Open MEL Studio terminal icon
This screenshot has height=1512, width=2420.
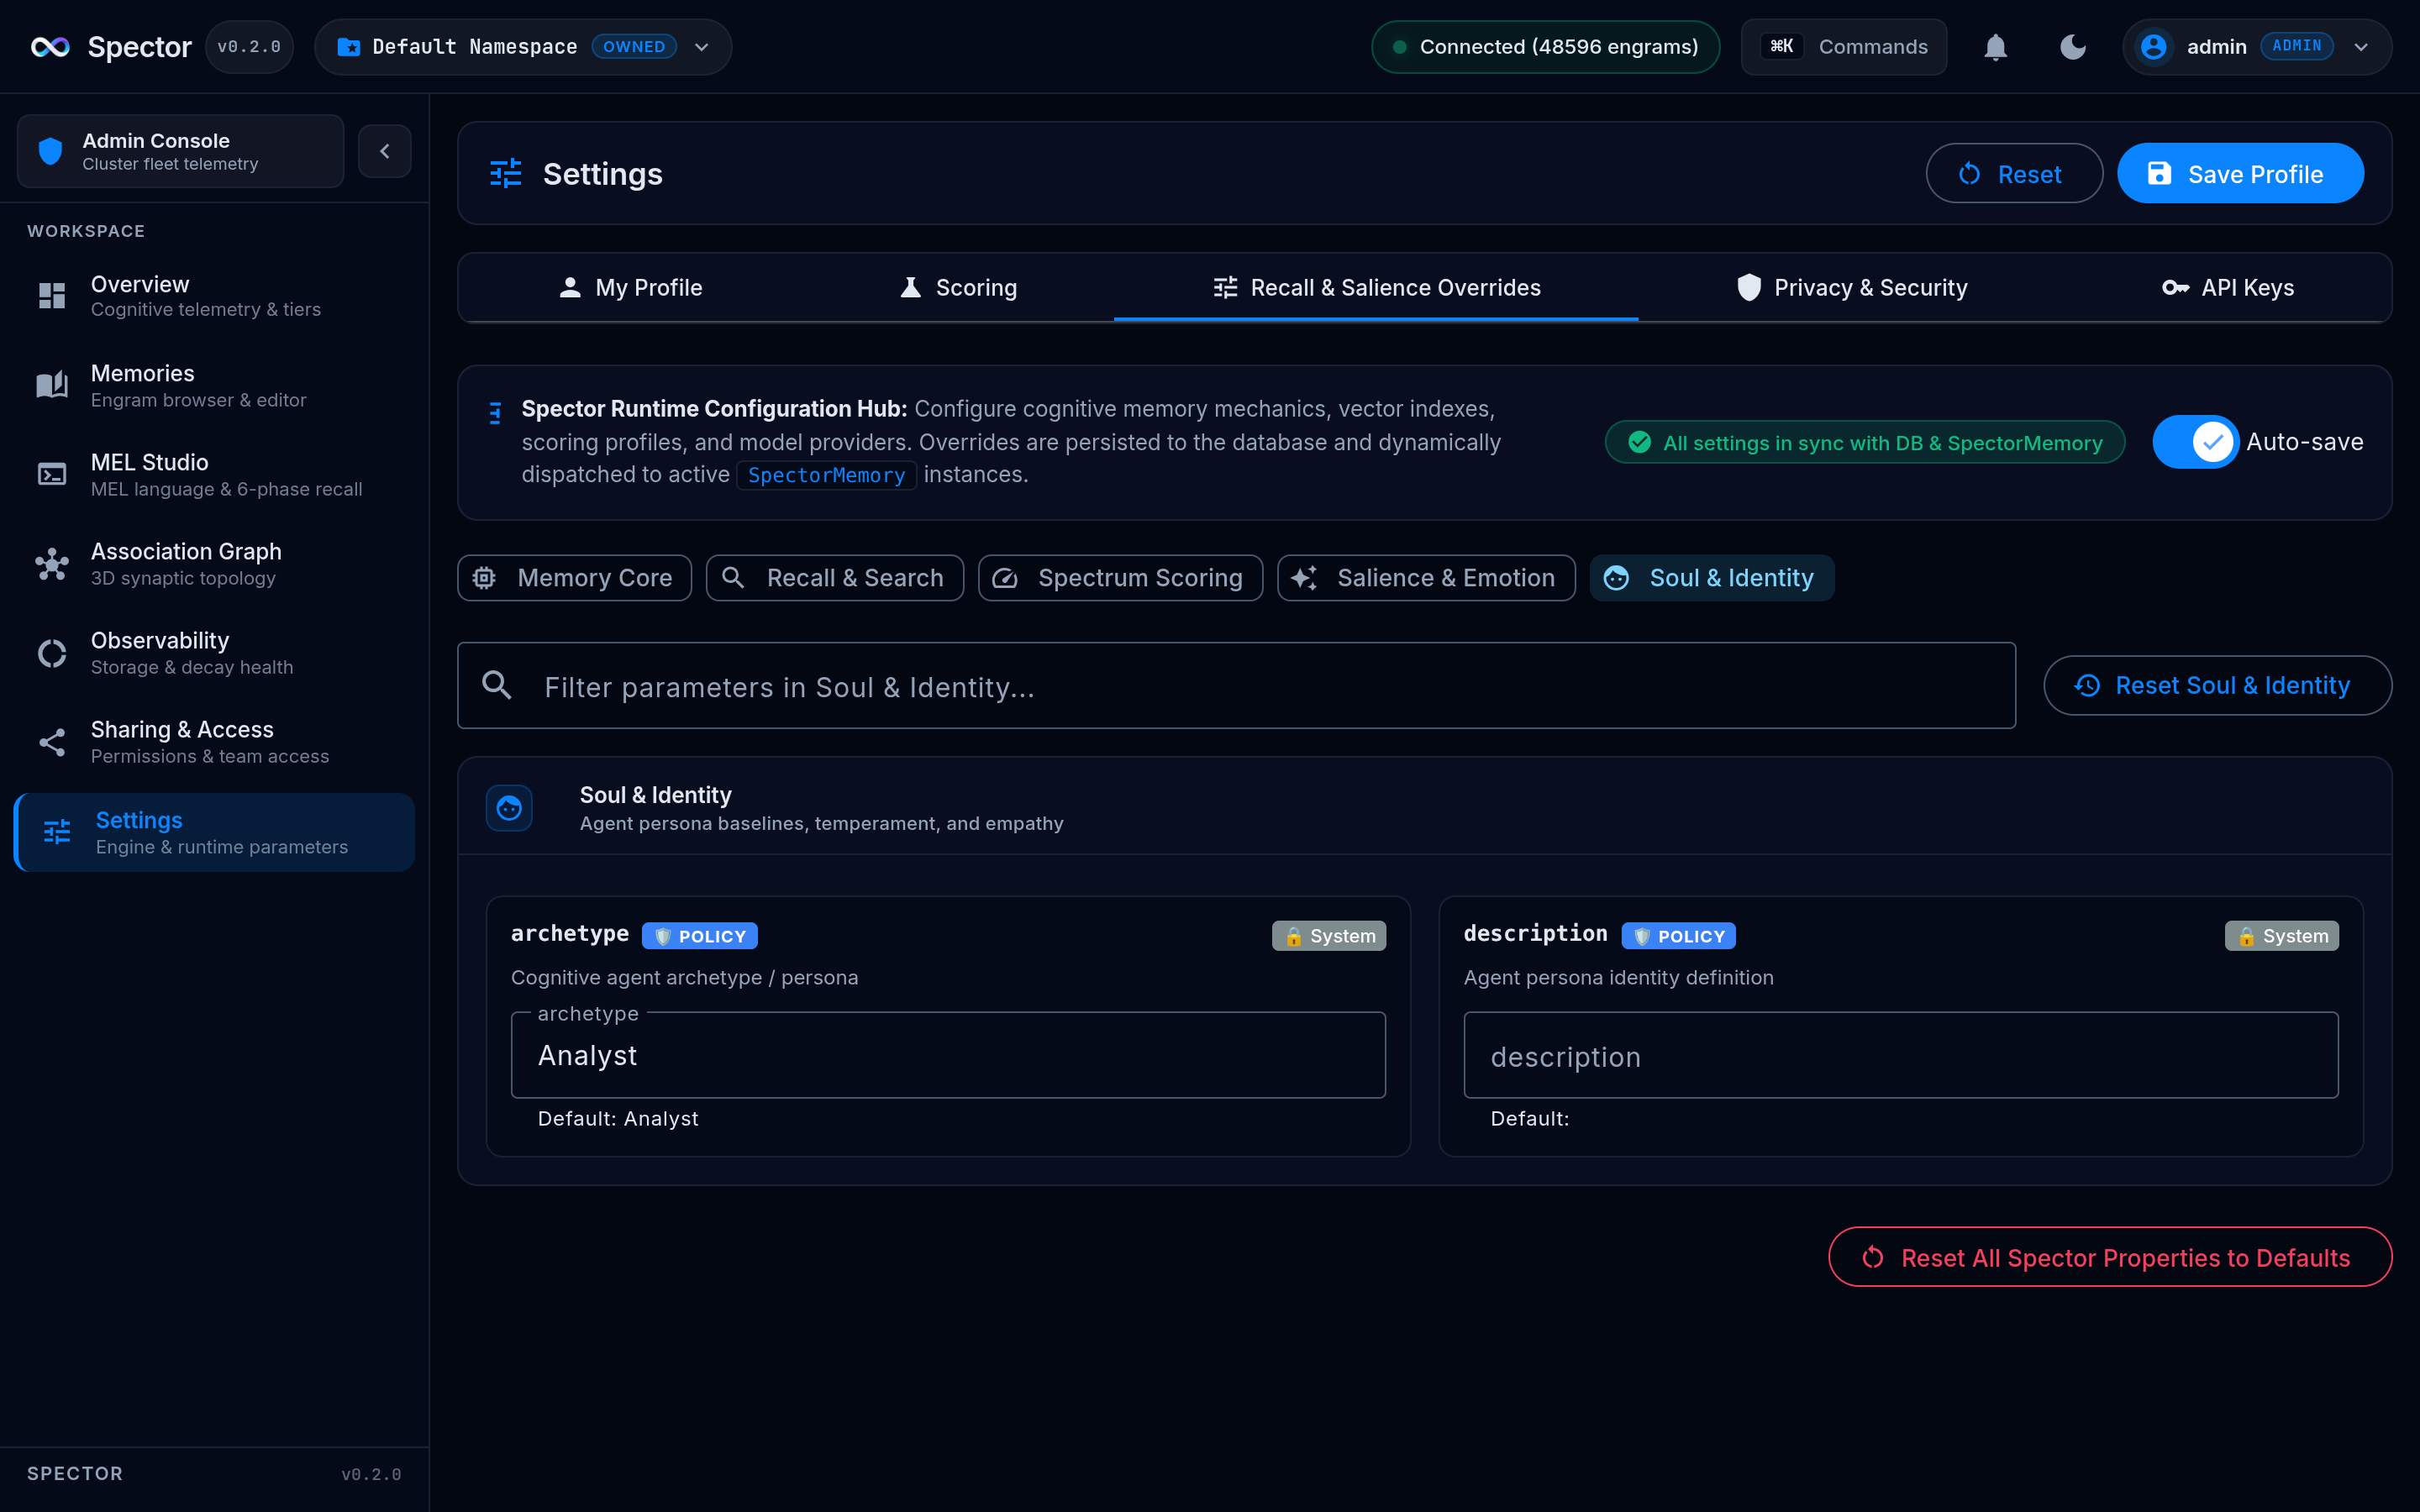52,474
